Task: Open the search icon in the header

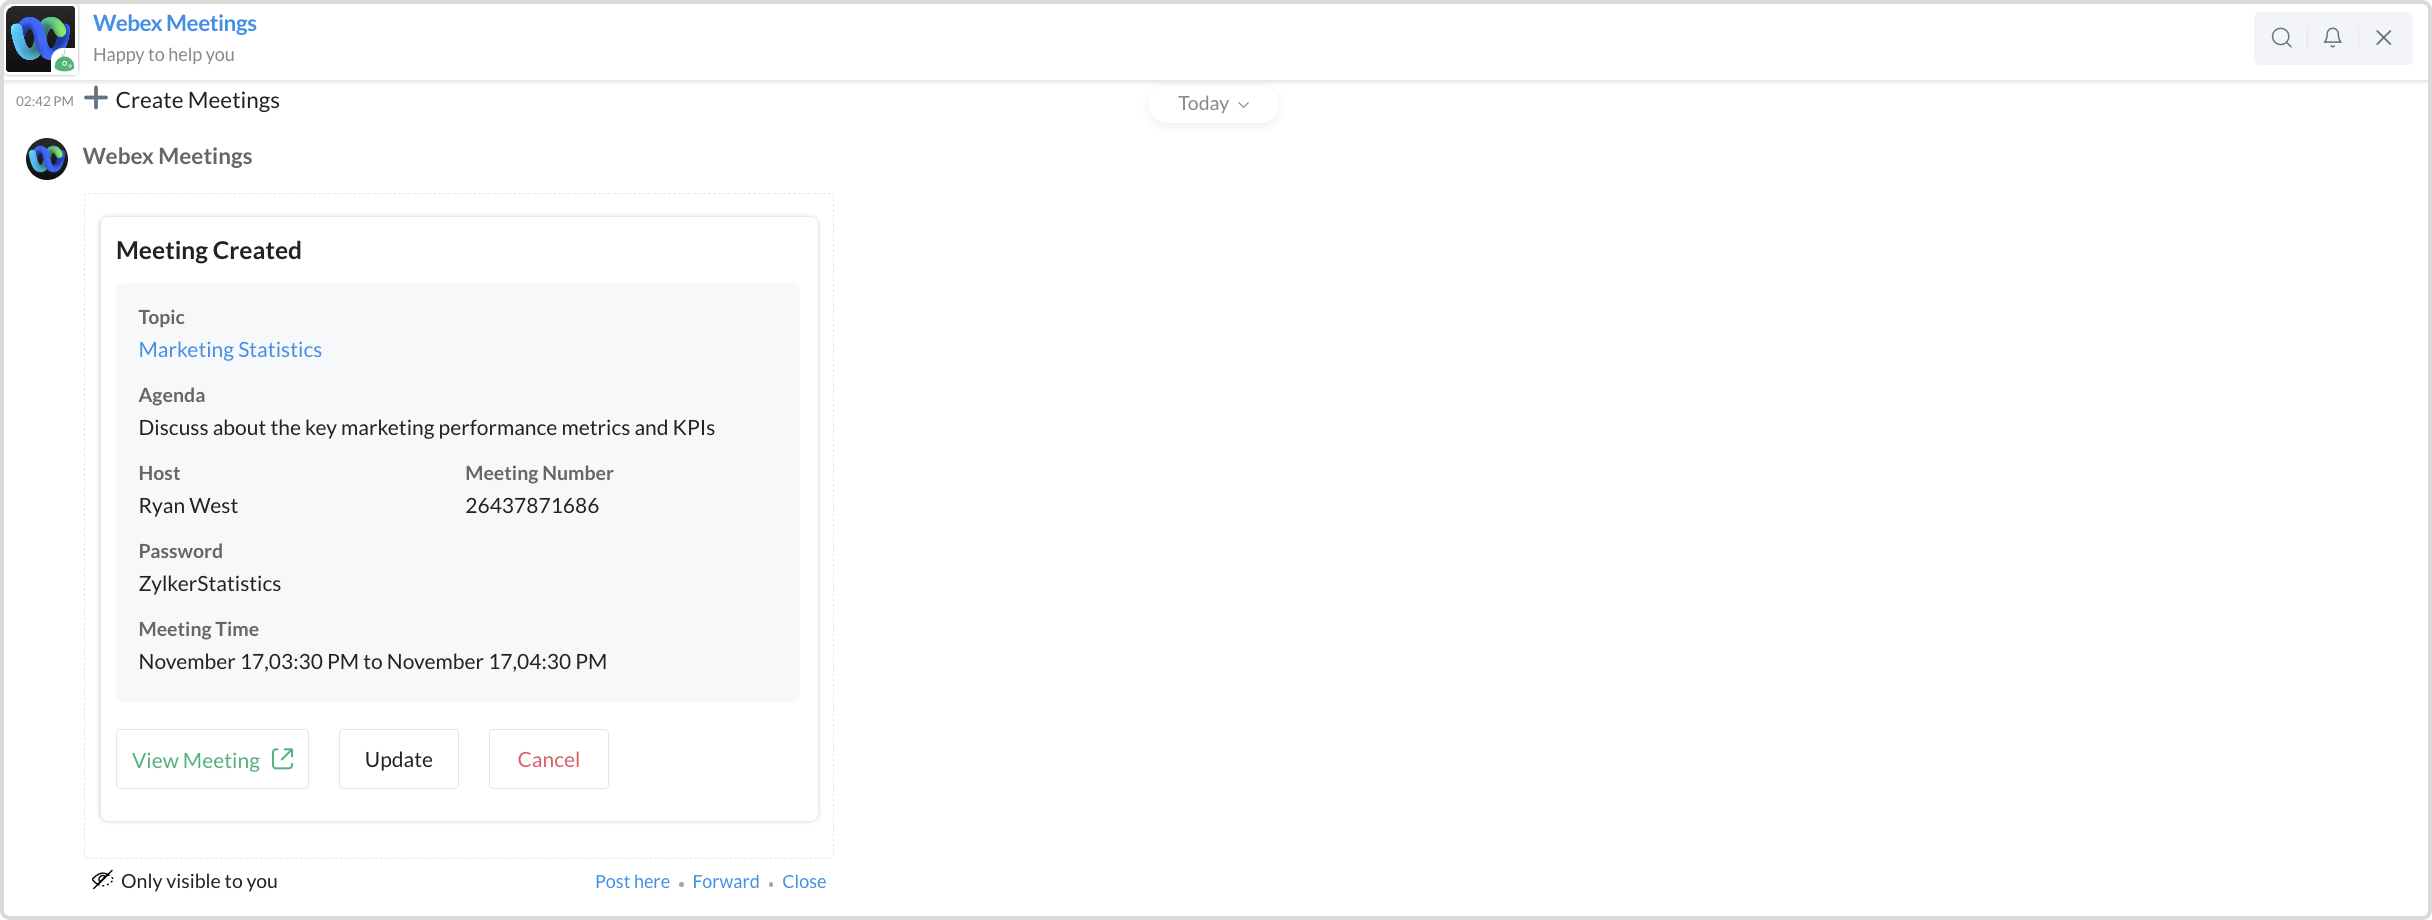Action: click(2281, 38)
